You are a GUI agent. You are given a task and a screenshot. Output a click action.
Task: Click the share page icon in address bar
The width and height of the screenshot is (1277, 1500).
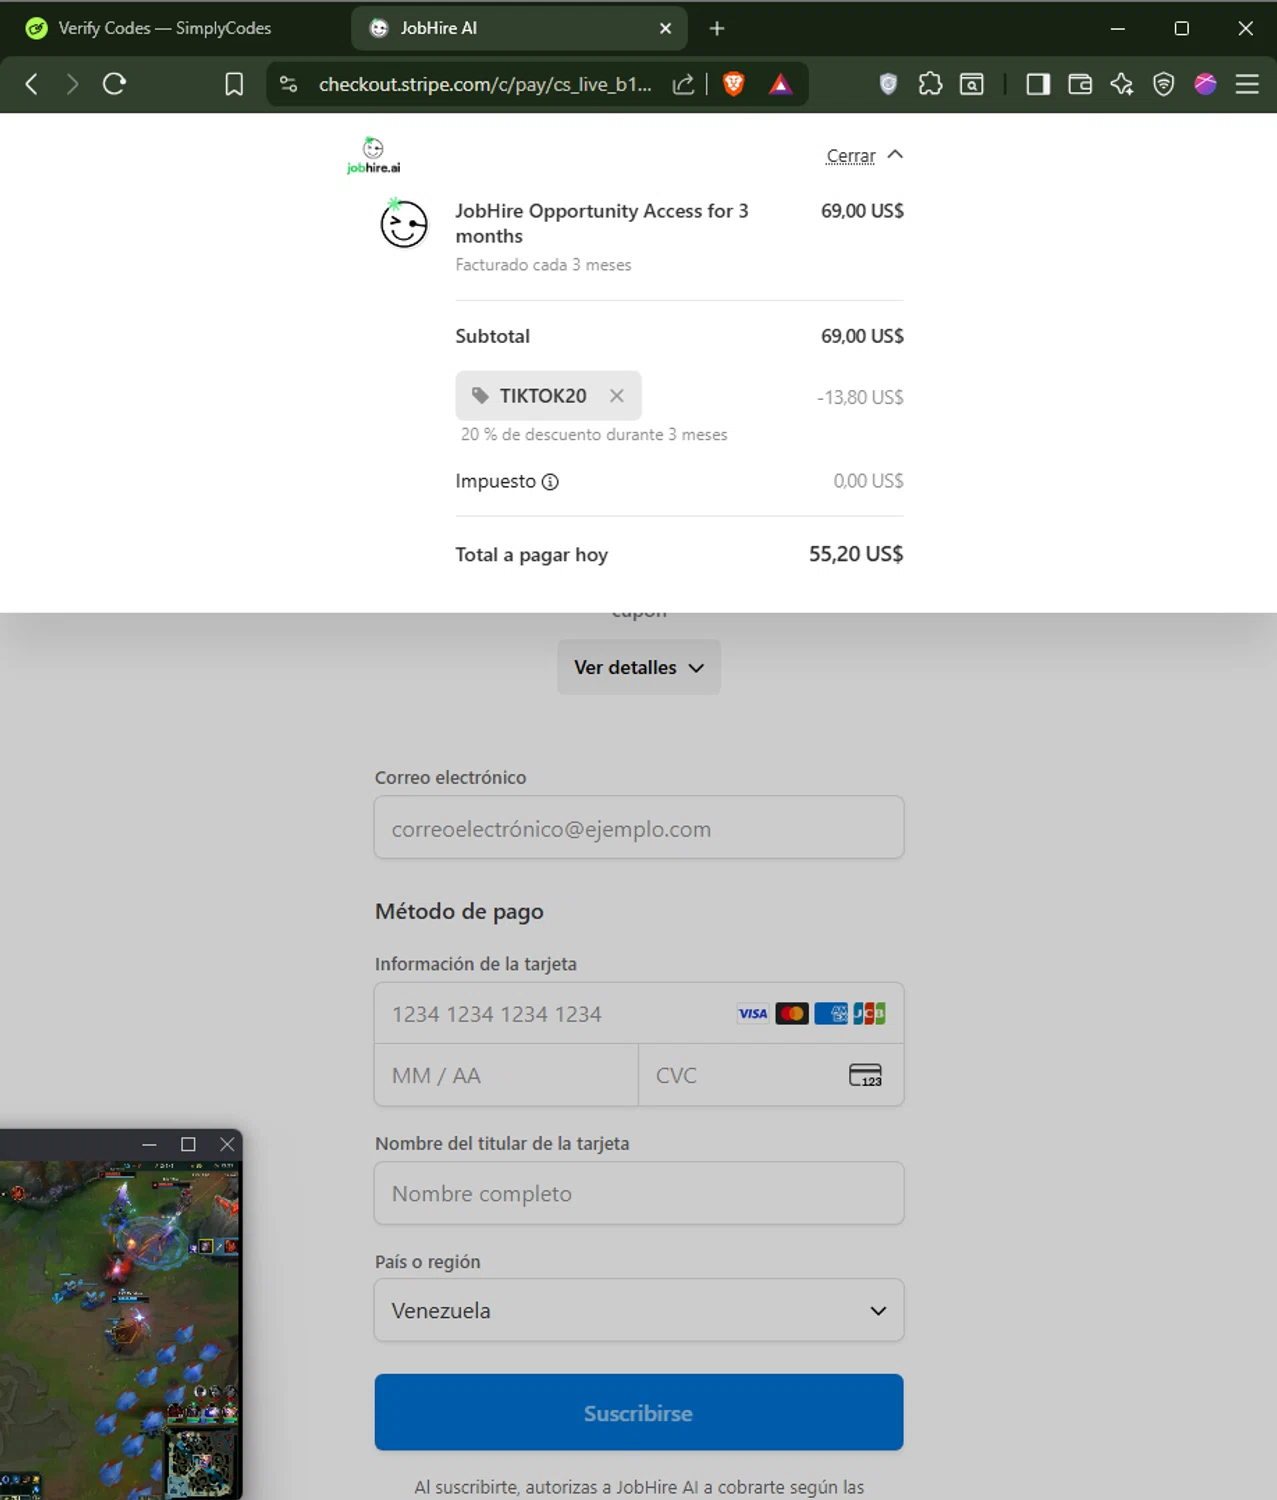[683, 84]
